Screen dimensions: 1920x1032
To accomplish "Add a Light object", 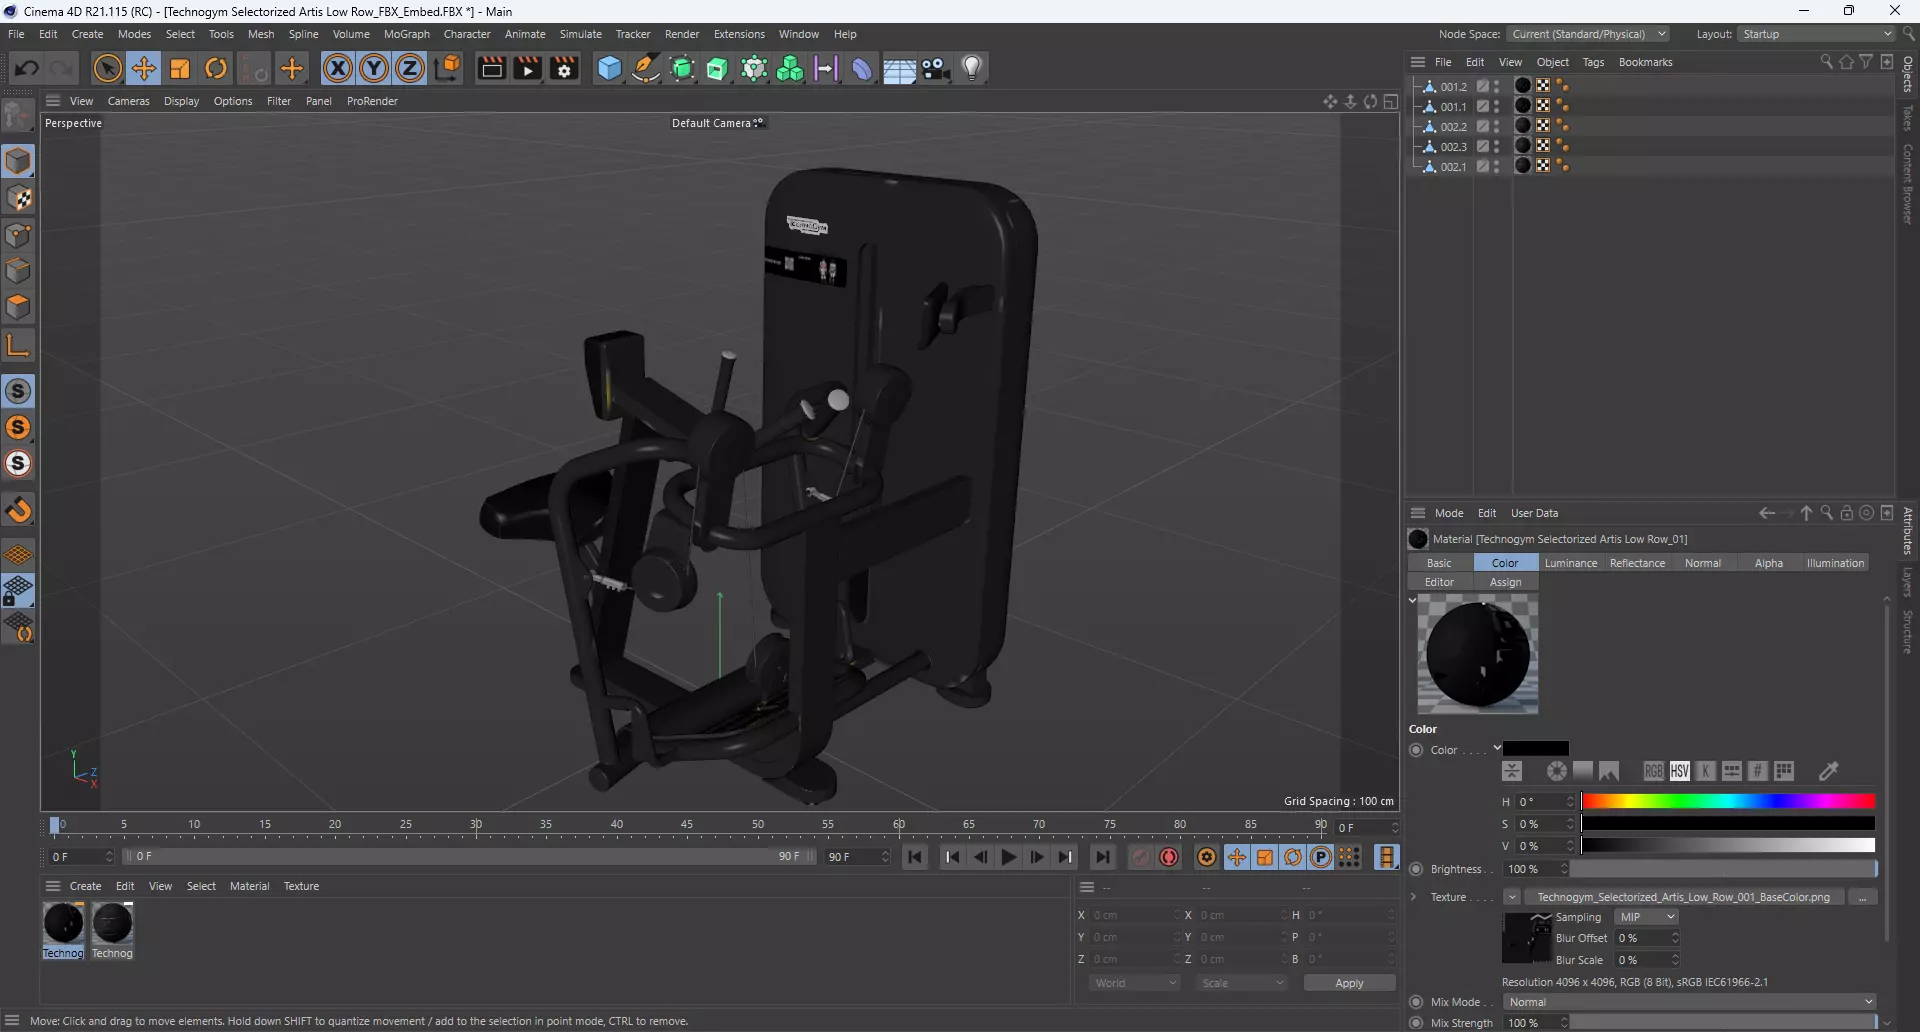I will 972,68.
